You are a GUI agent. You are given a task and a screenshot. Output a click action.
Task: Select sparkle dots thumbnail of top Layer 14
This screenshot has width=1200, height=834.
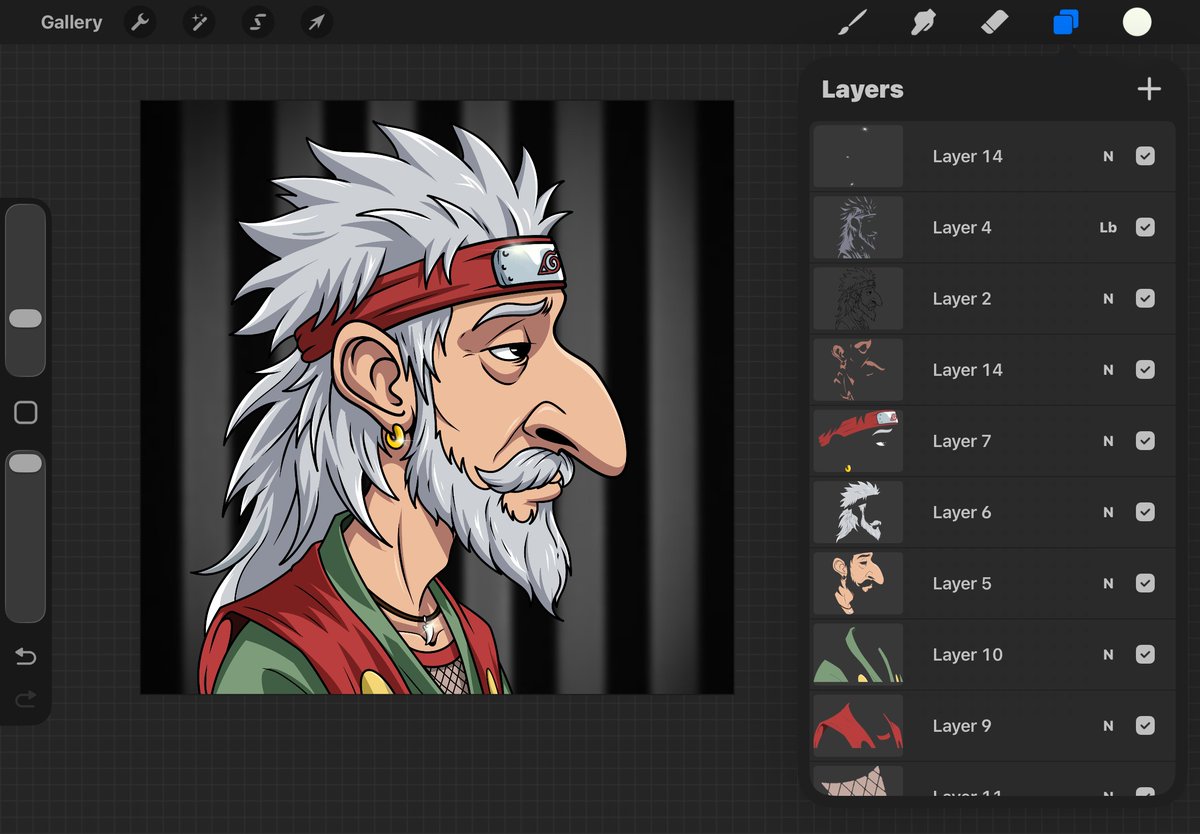(858, 156)
